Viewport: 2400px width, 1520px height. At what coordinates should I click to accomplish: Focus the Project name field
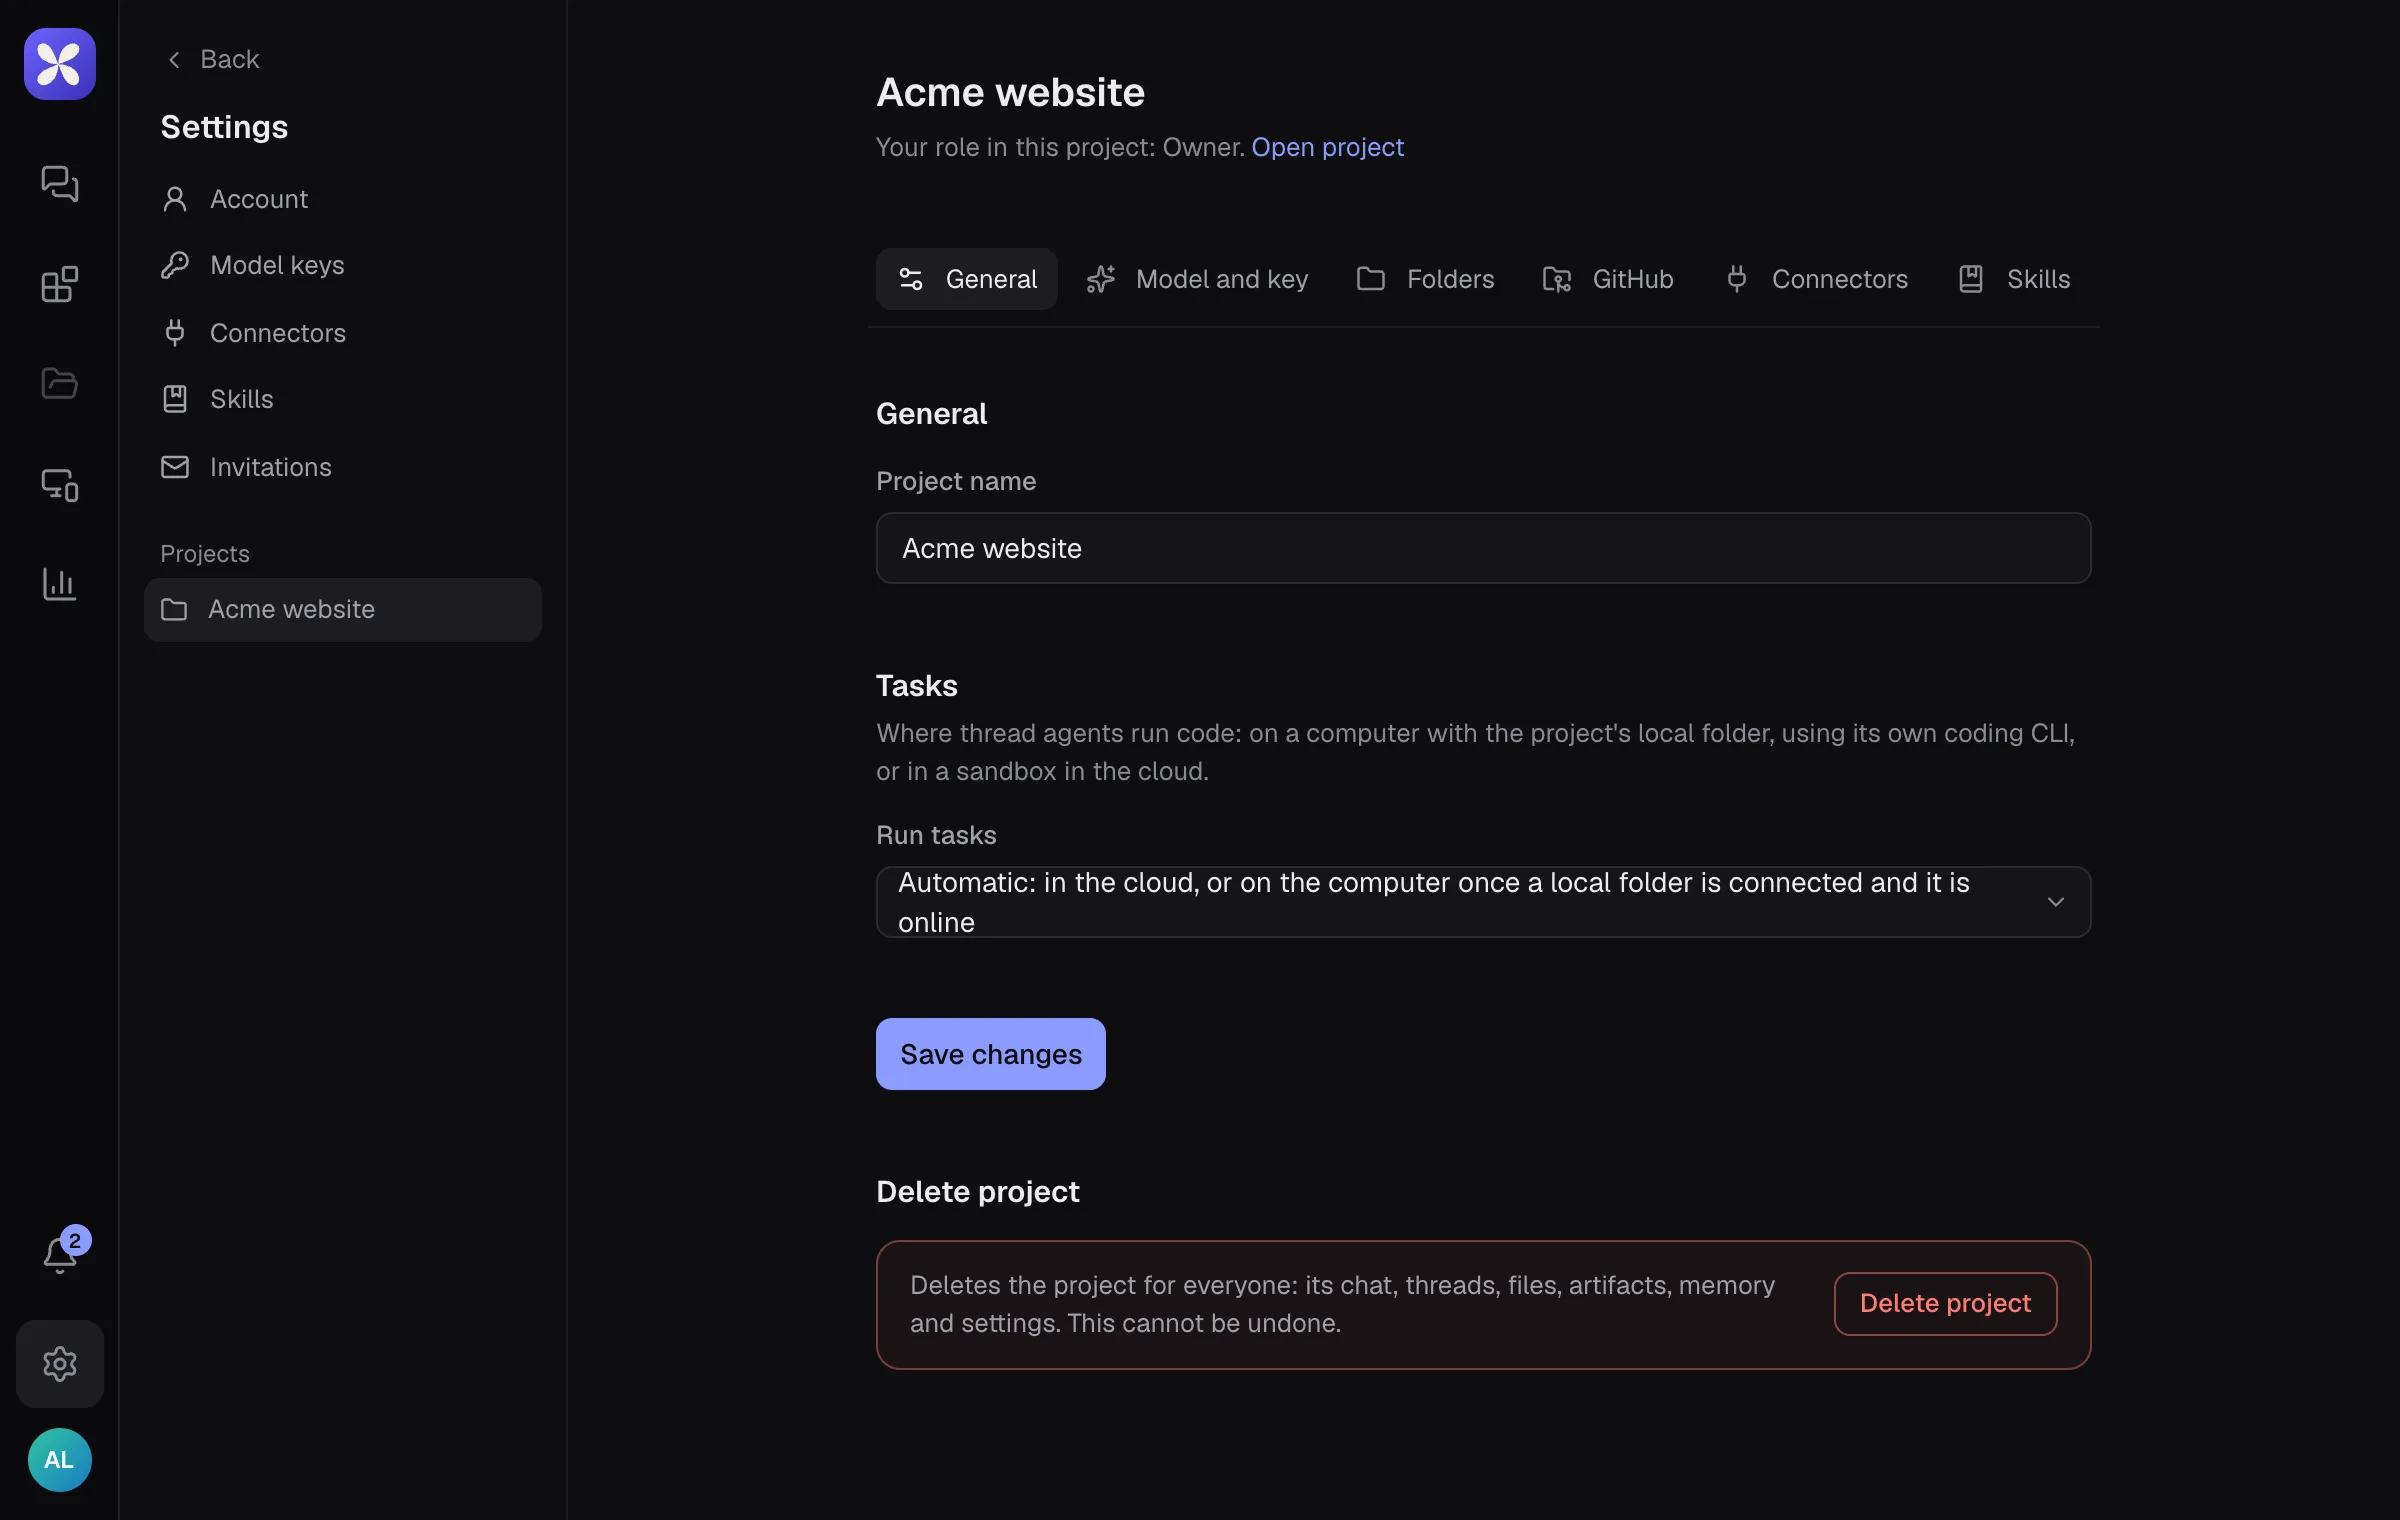1483,548
